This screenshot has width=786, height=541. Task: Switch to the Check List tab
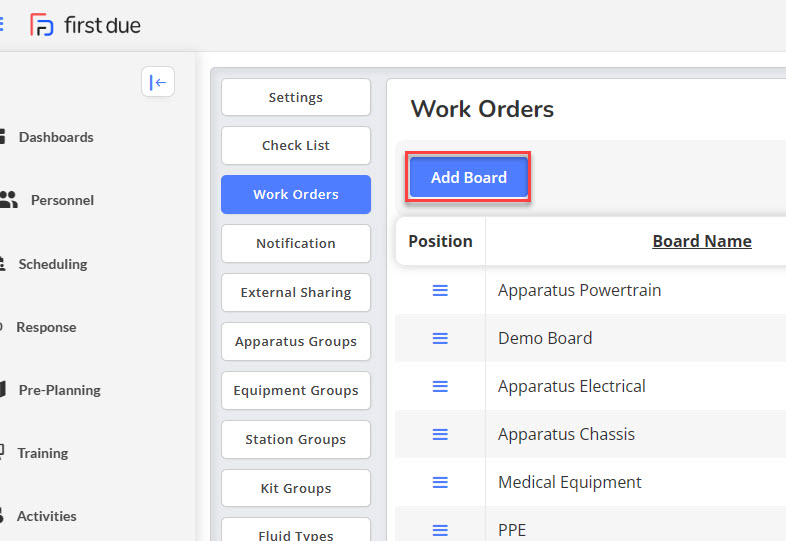click(x=296, y=145)
